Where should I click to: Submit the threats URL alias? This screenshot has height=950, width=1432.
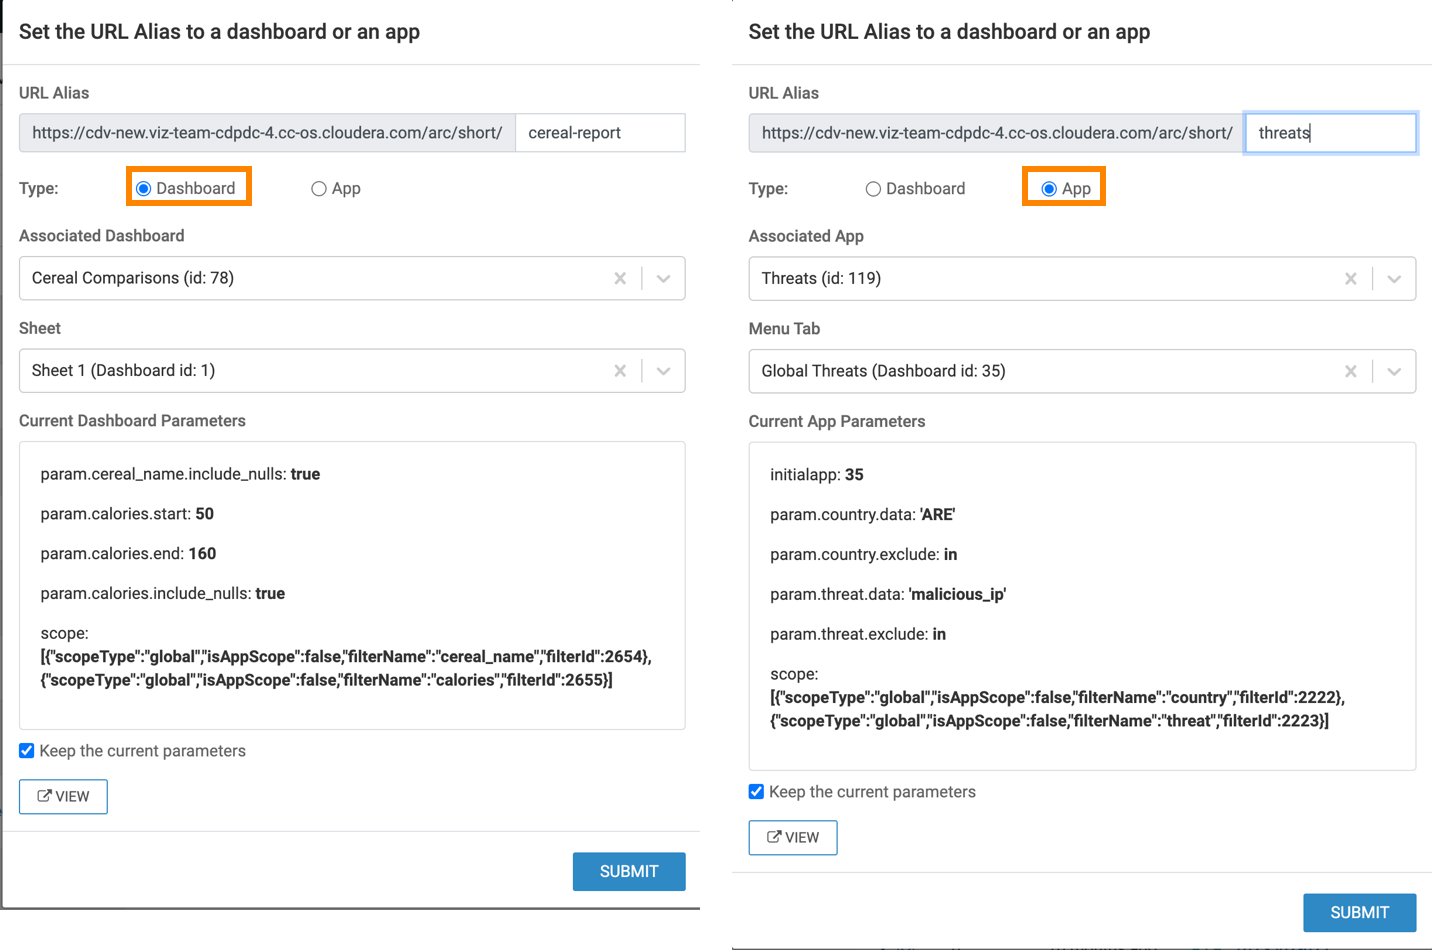coord(1359,913)
